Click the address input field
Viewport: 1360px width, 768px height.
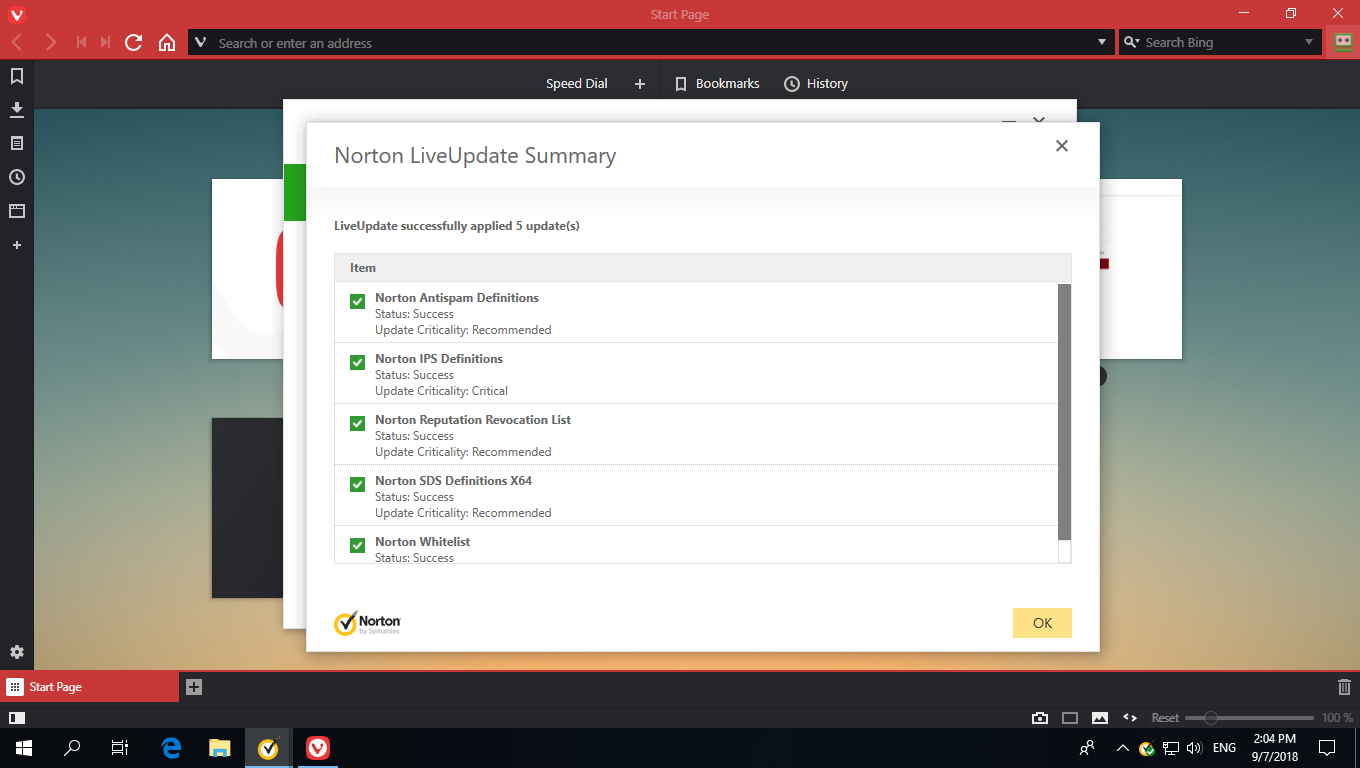653,43
